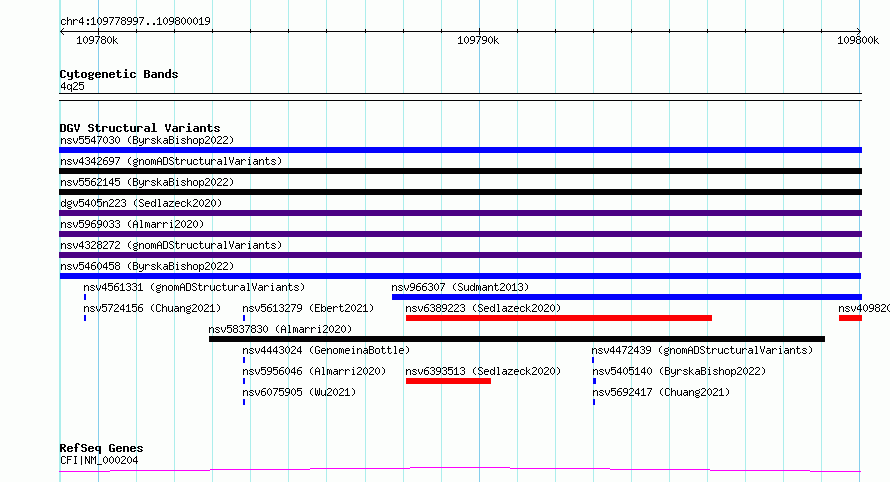Click the 109780k ruler label
Screen dimensions: 890x482
pyautogui.click(x=97, y=40)
